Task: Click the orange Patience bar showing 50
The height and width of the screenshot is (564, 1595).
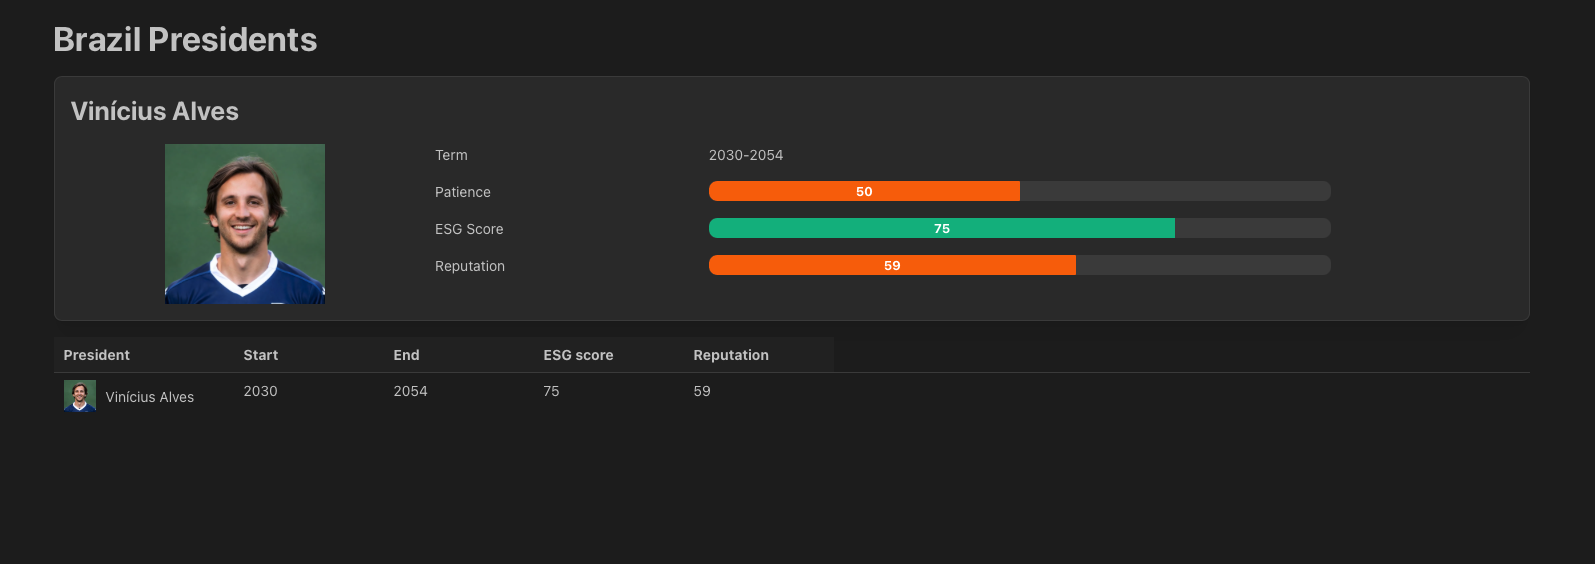Action: point(864,191)
